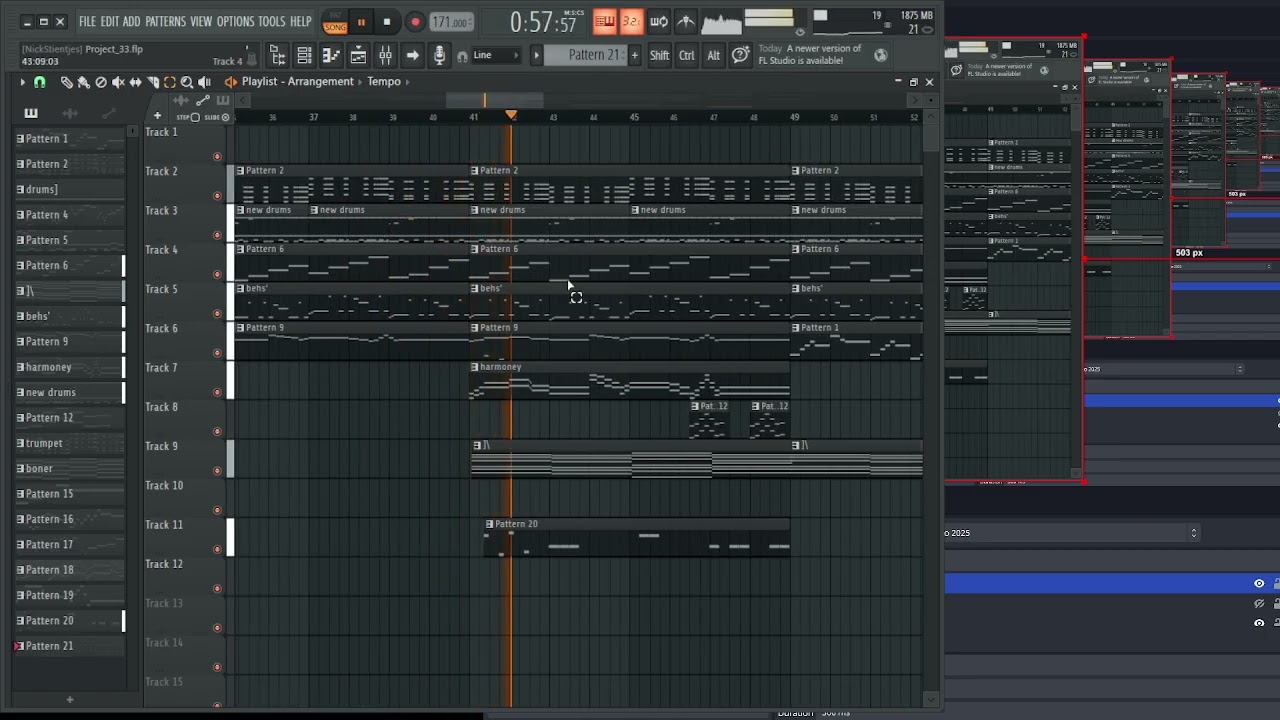
Task: Open the TOOLS menu
Action: pos(272,22)
